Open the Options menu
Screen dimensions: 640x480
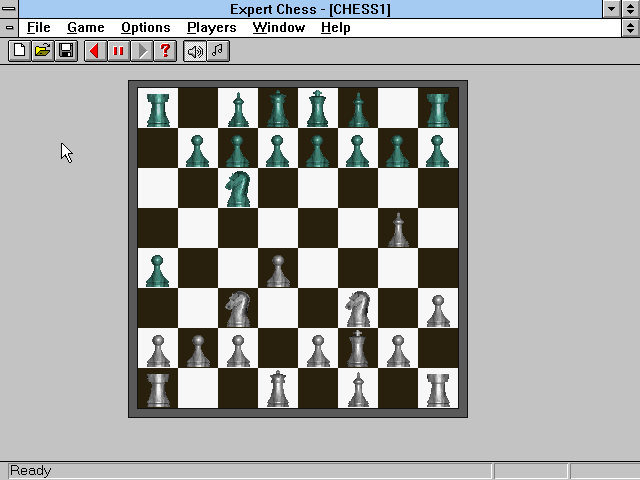click(x=146, y=28)
